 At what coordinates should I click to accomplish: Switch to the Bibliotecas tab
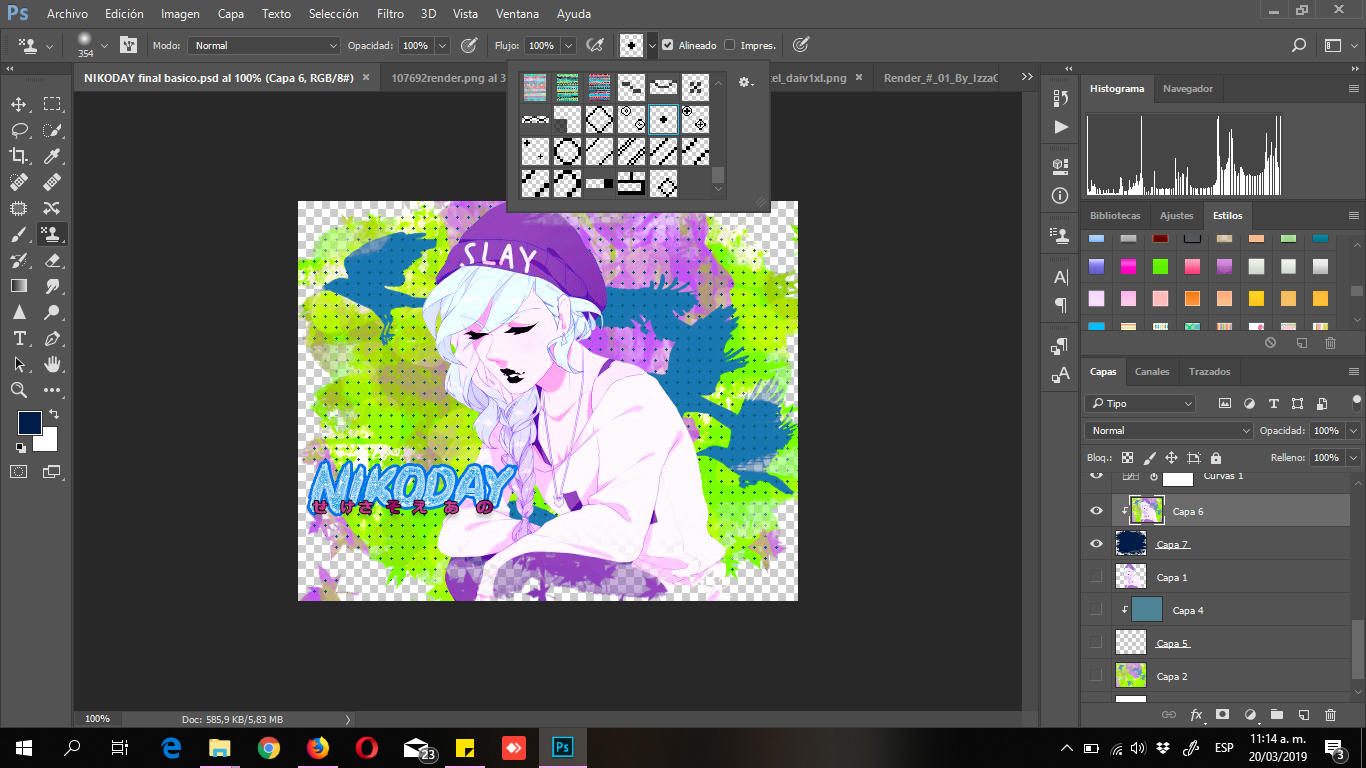[x=1115, y=215]
